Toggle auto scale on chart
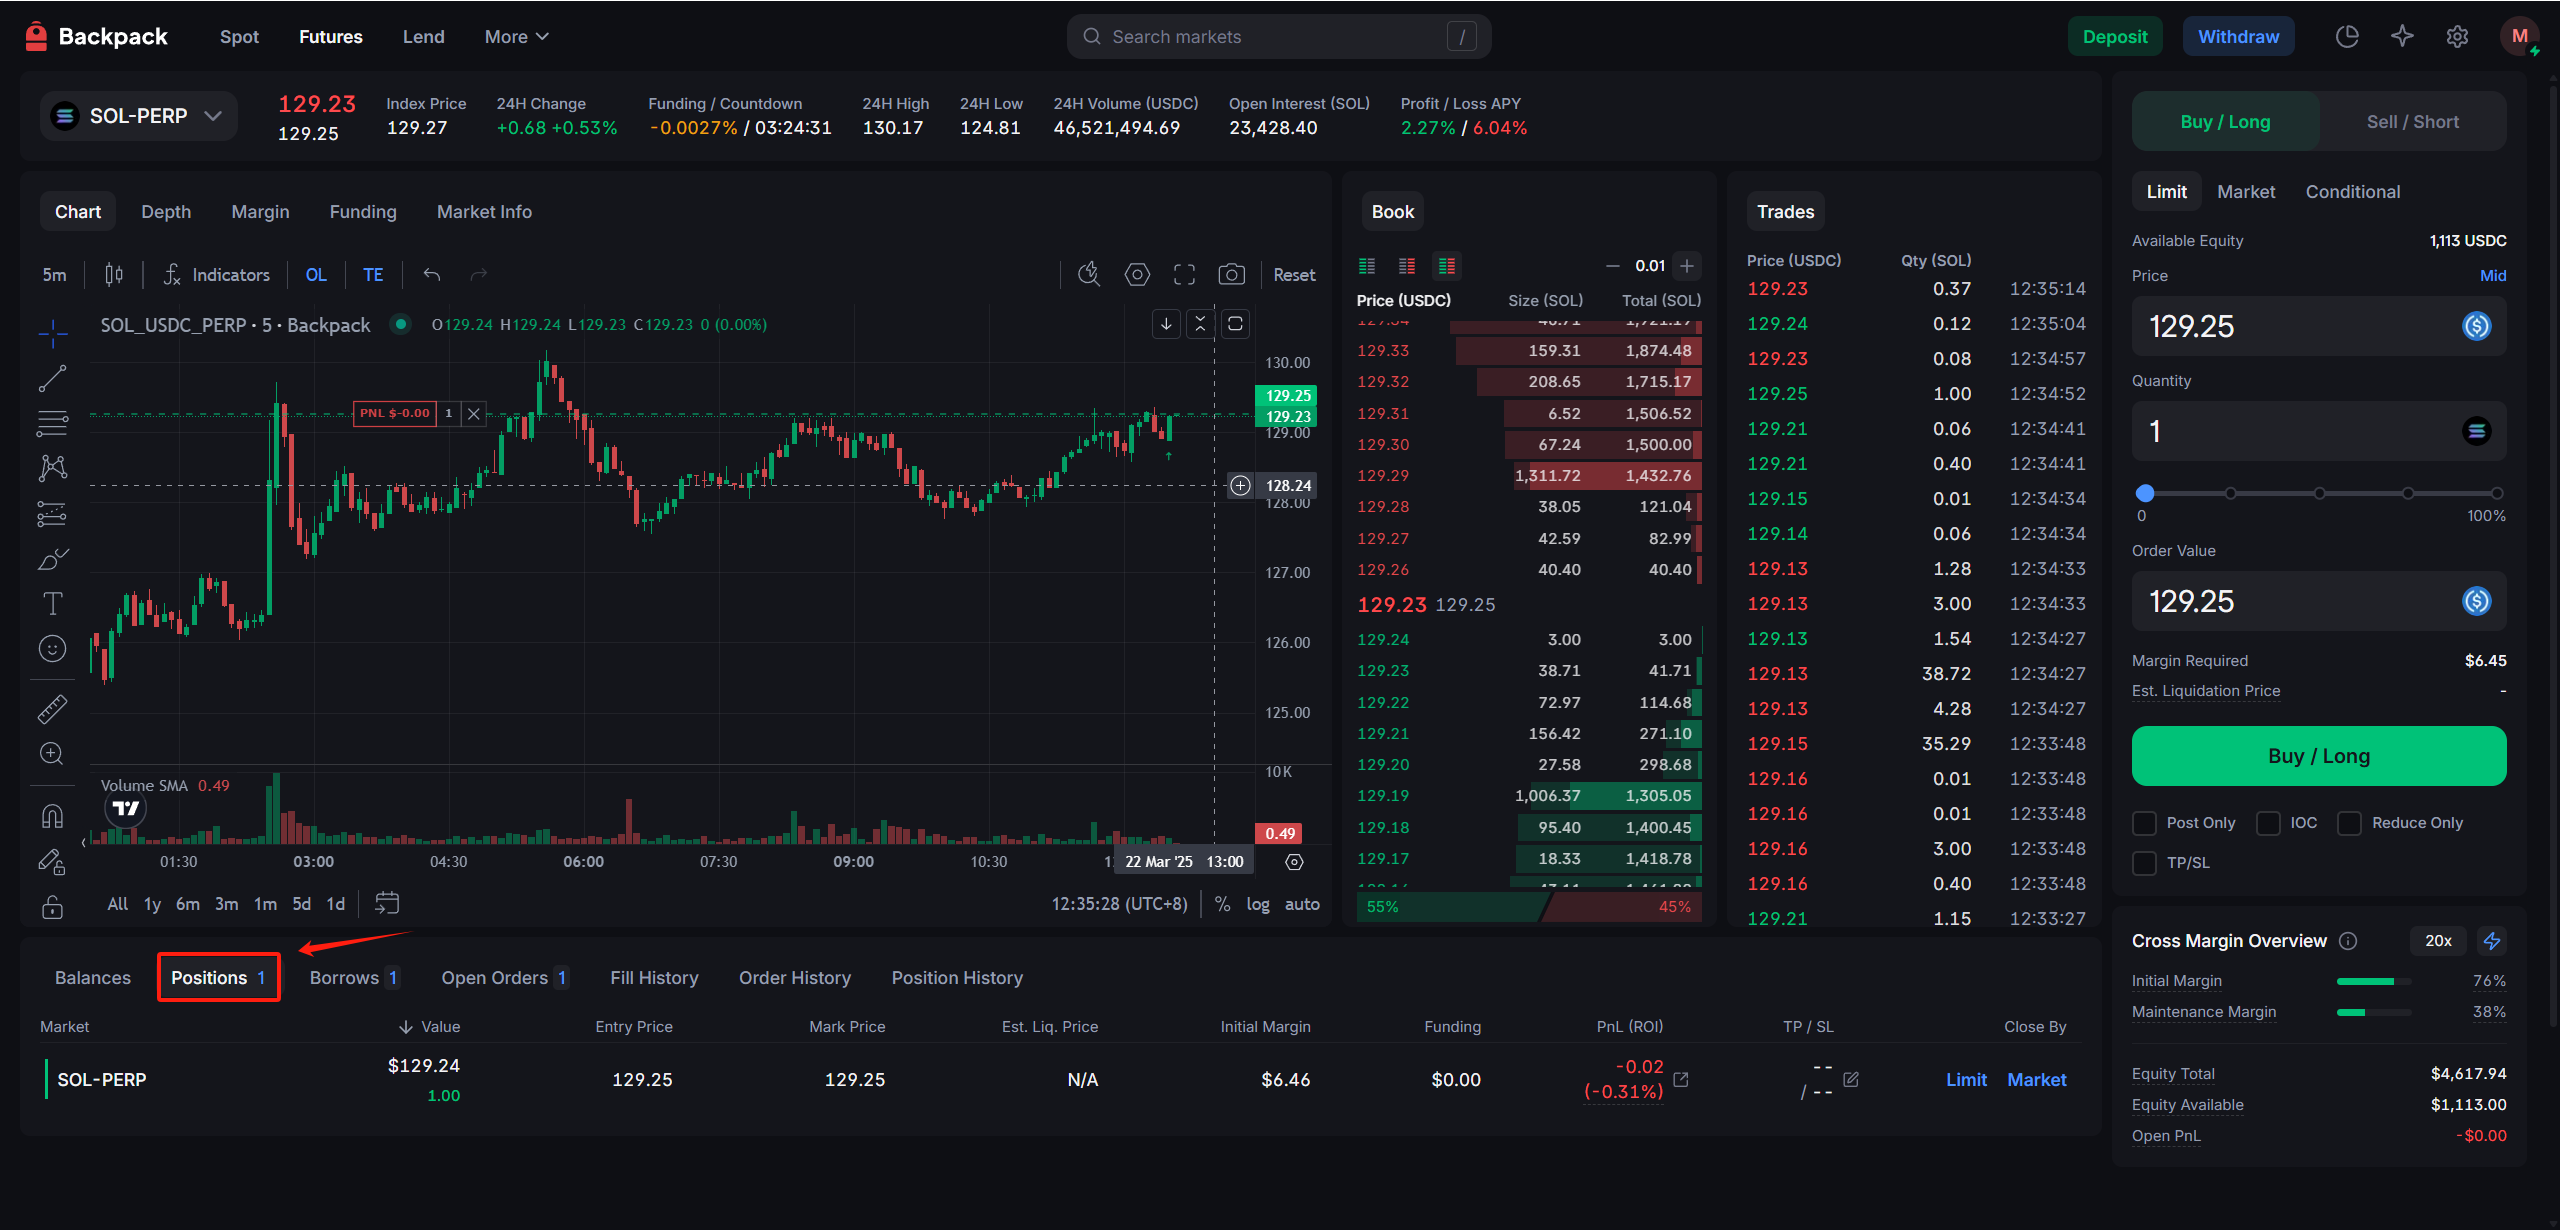This screenshot has width=2560, height=1230. click(x=1302, y=904)
